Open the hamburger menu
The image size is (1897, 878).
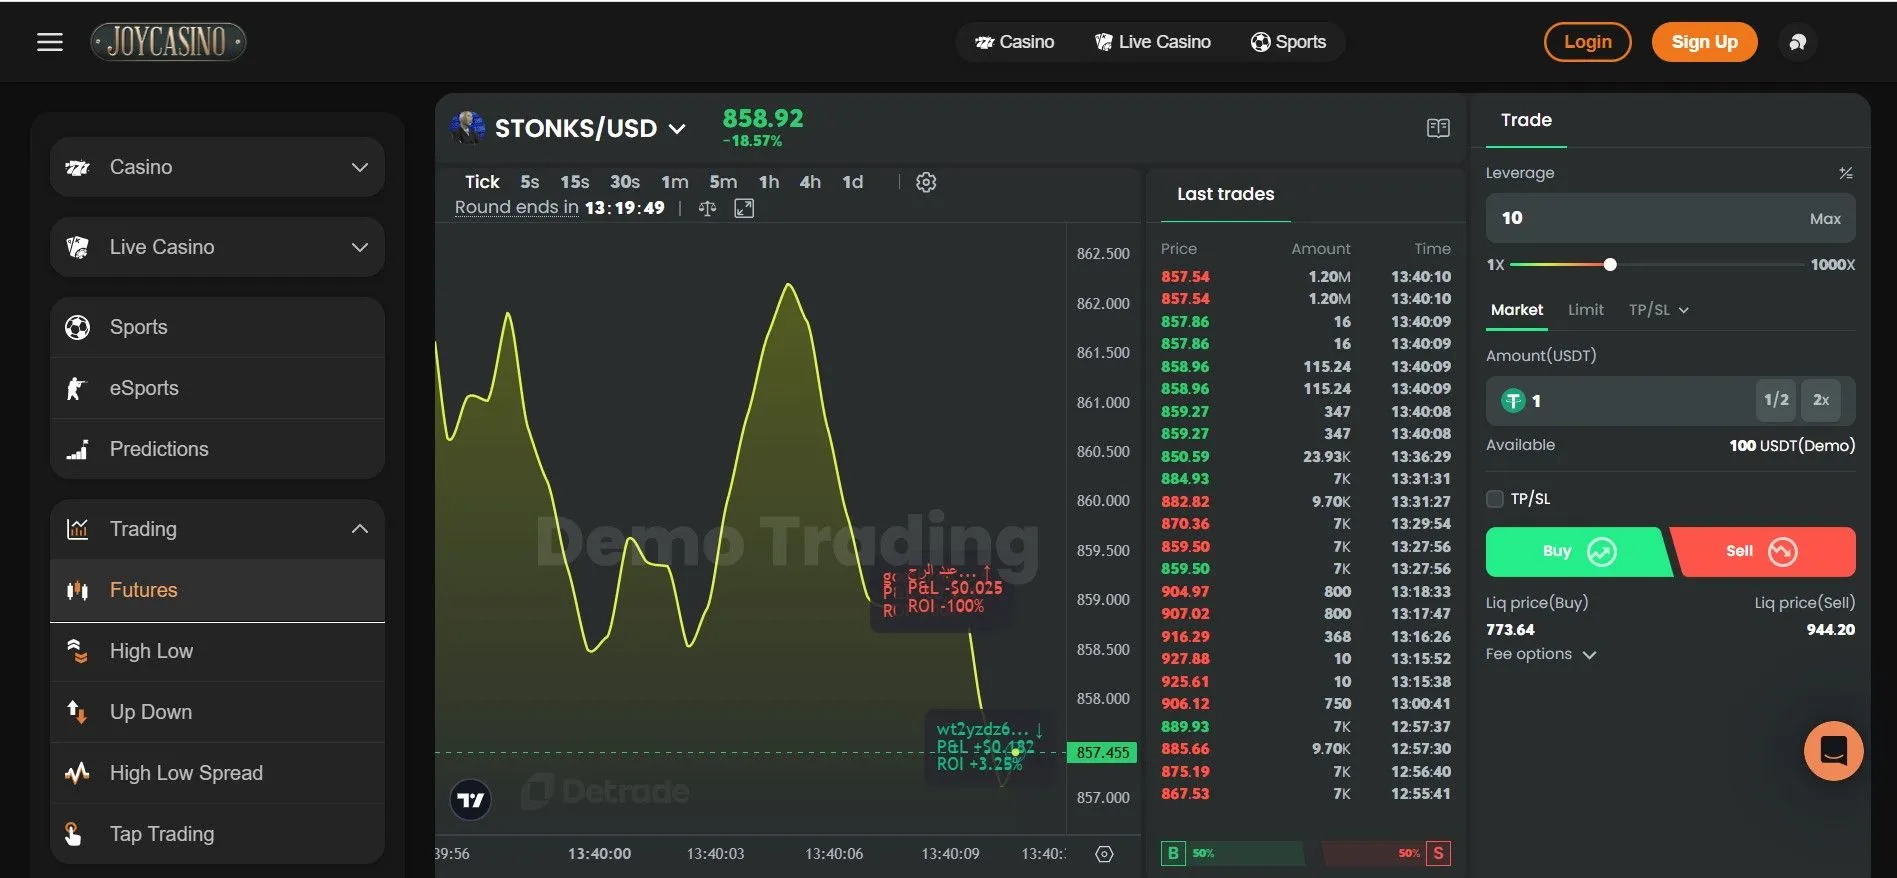[50, 42]
